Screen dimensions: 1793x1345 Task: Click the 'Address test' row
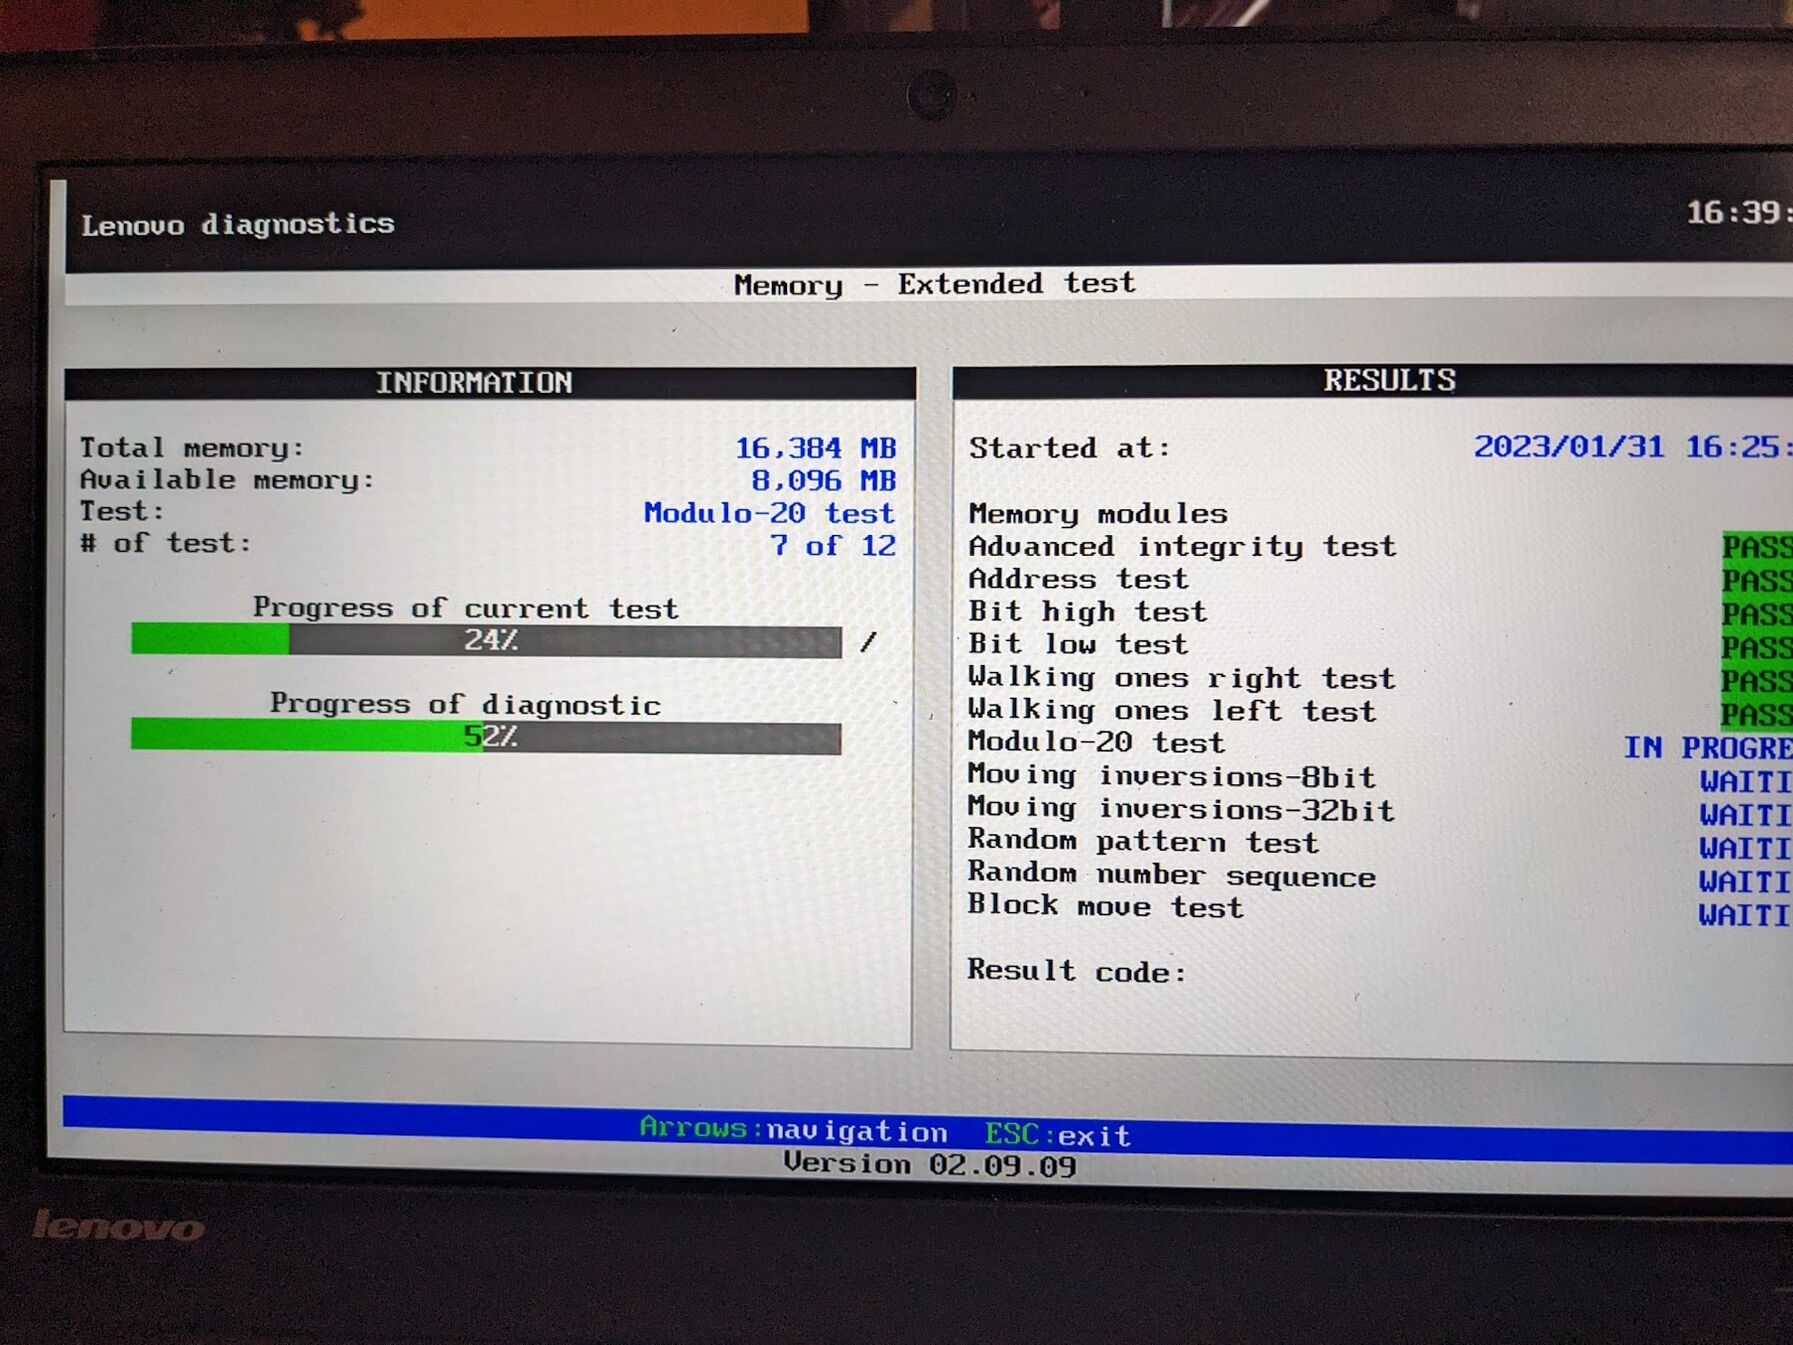pos(1078,578)
